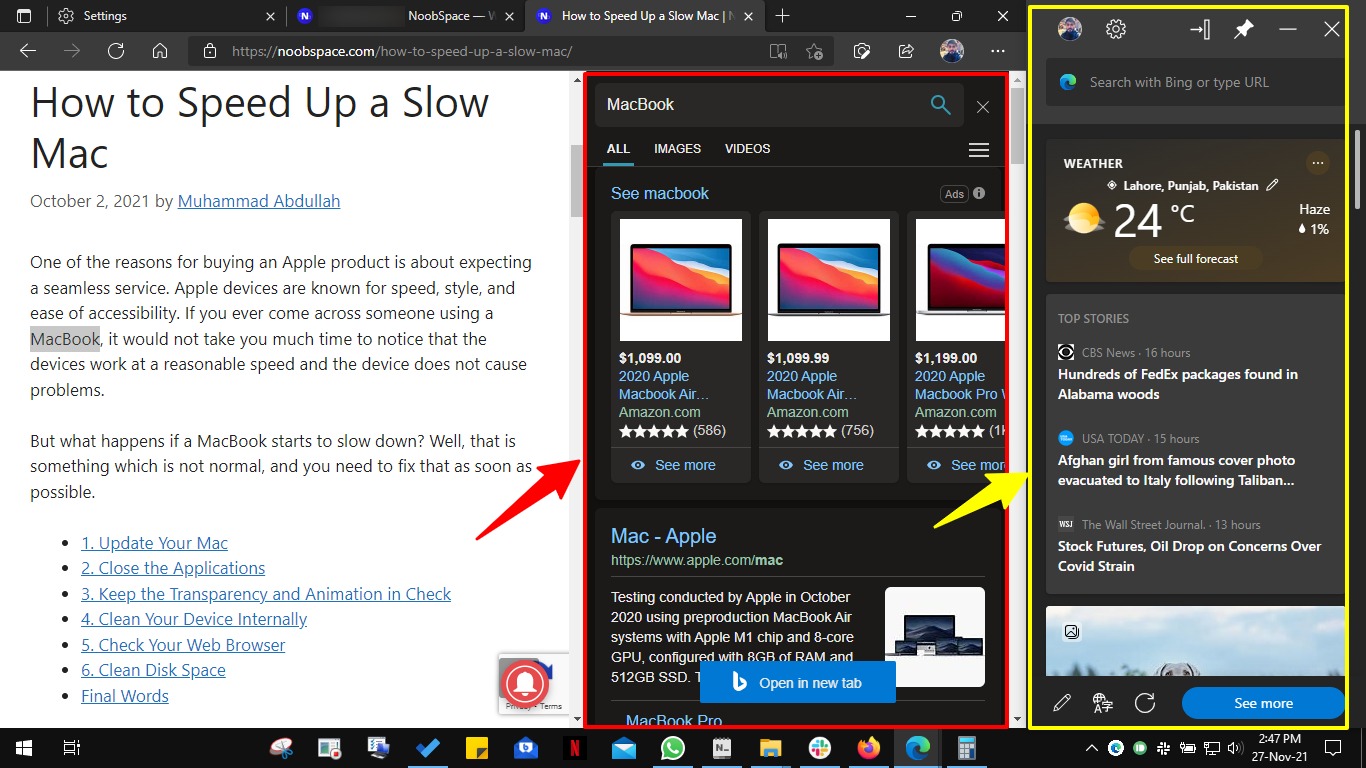The width and height of the screenshot is (1366, 768).
Task: Open the Muhammad Abdullah author link
Action: (x=258, y=201)
